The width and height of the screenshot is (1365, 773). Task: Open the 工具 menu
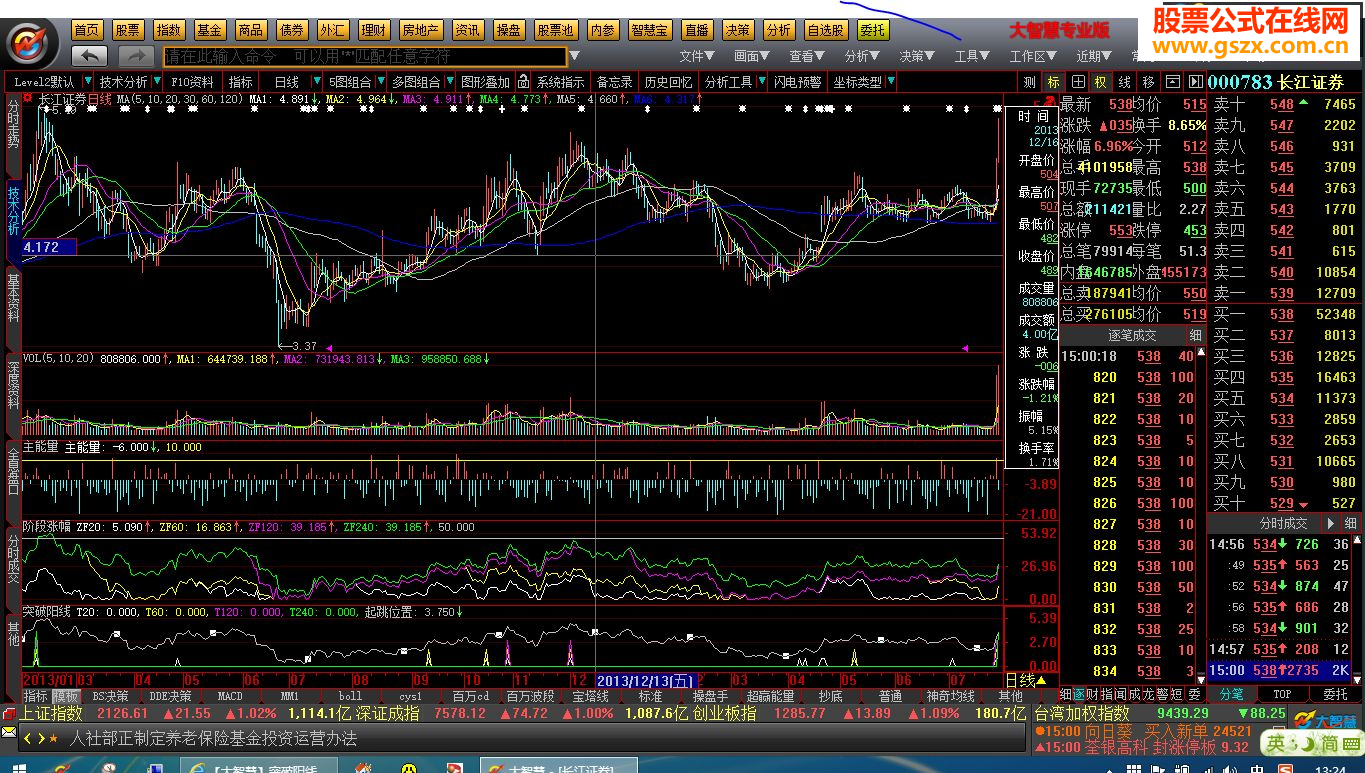tap(971, 57)
